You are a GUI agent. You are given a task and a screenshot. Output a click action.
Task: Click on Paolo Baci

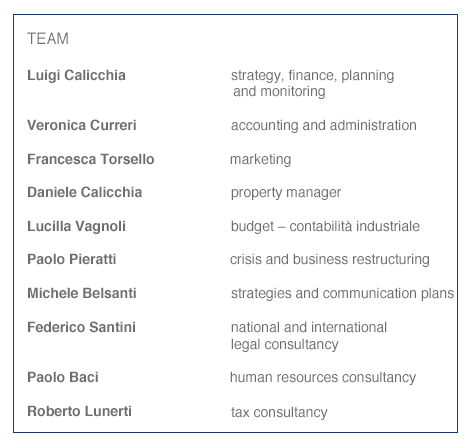63,377
